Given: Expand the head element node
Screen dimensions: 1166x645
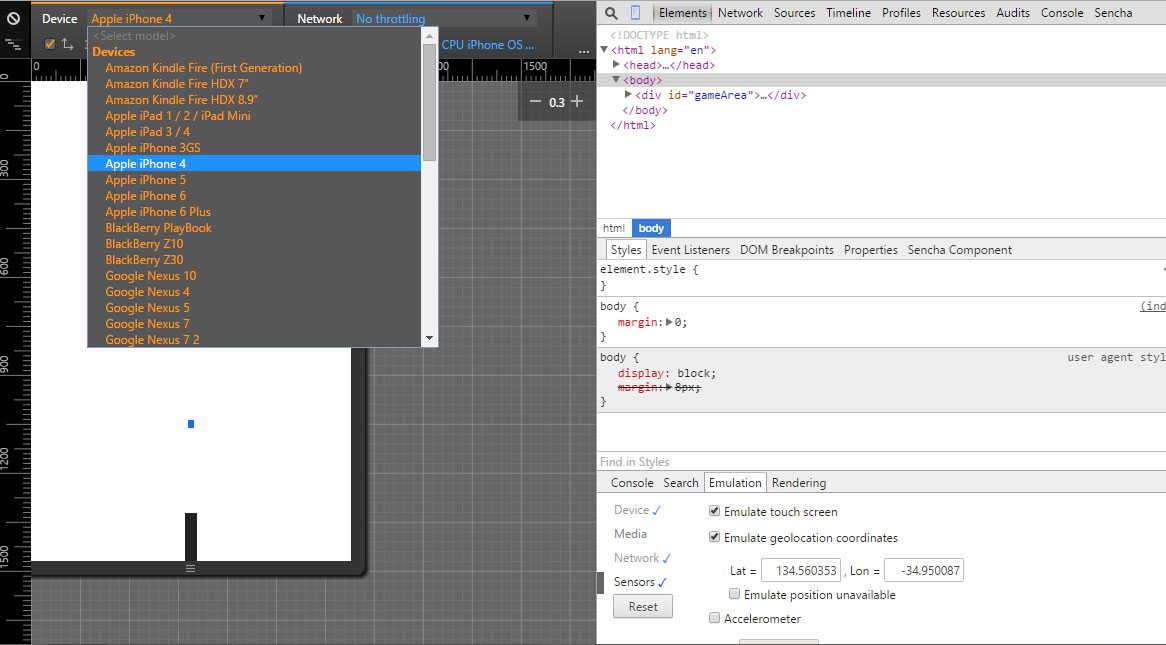Looking at the screenshot, I should tap(616, 65).
